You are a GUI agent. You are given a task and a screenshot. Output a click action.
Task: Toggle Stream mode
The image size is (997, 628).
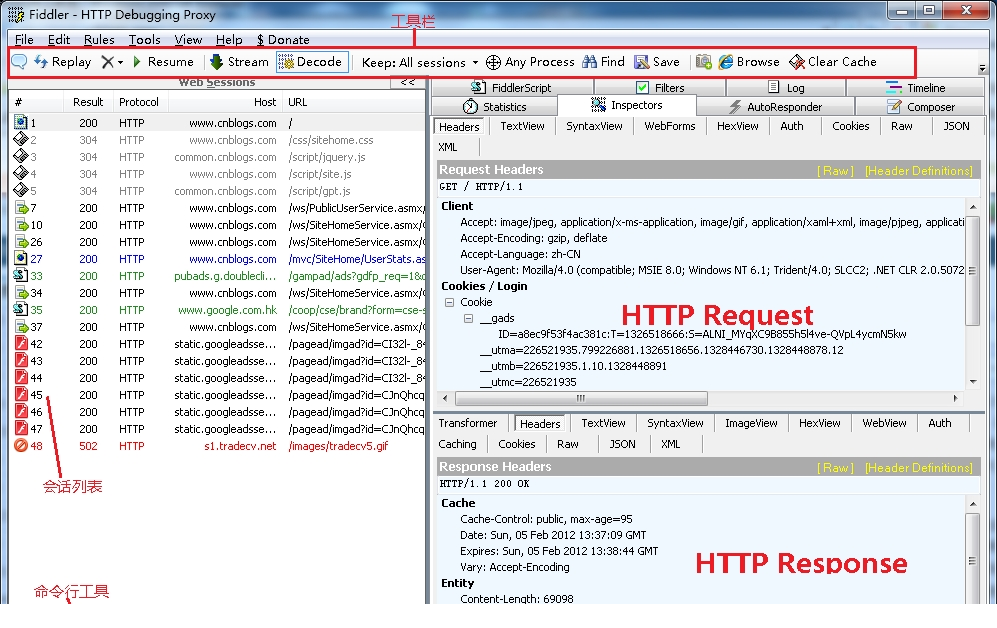[239, 62]
